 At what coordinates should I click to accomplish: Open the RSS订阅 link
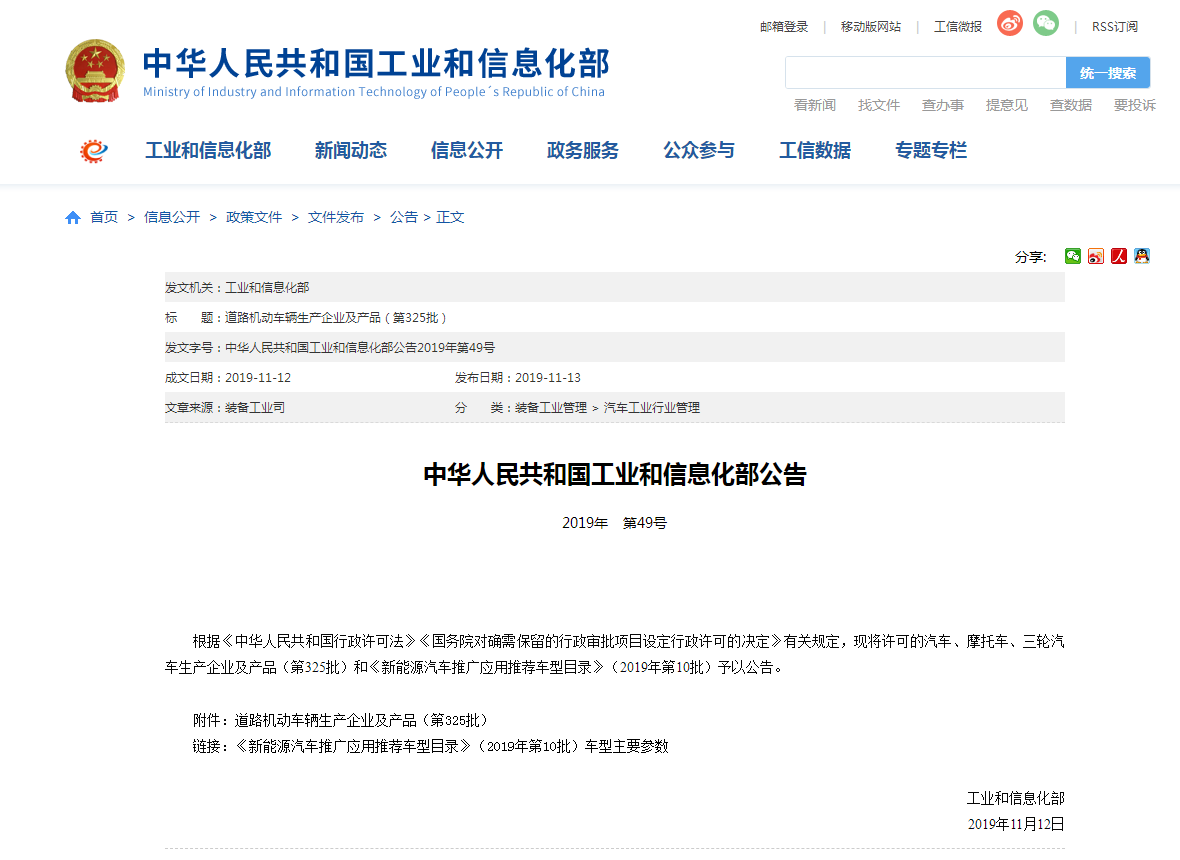[x=1115, y=27]
